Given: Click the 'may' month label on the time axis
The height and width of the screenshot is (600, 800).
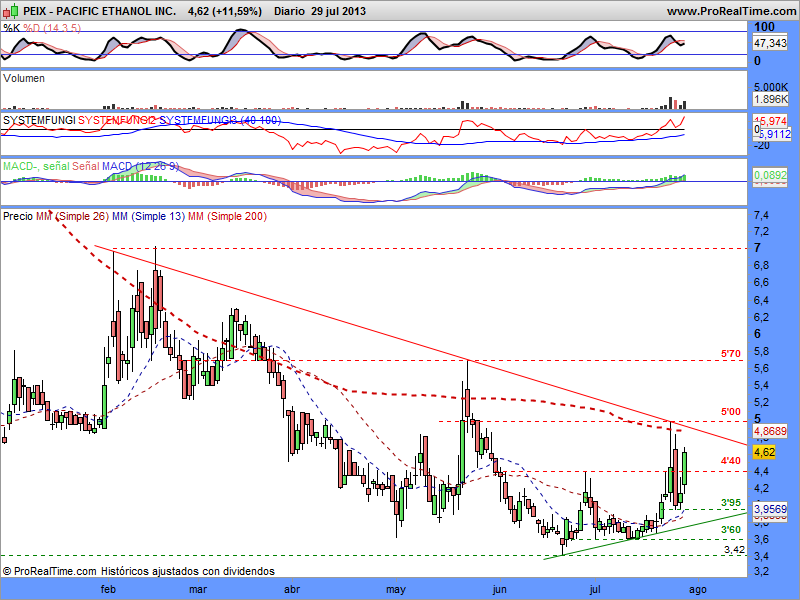Looking at the screenshot, I should 396,590.
